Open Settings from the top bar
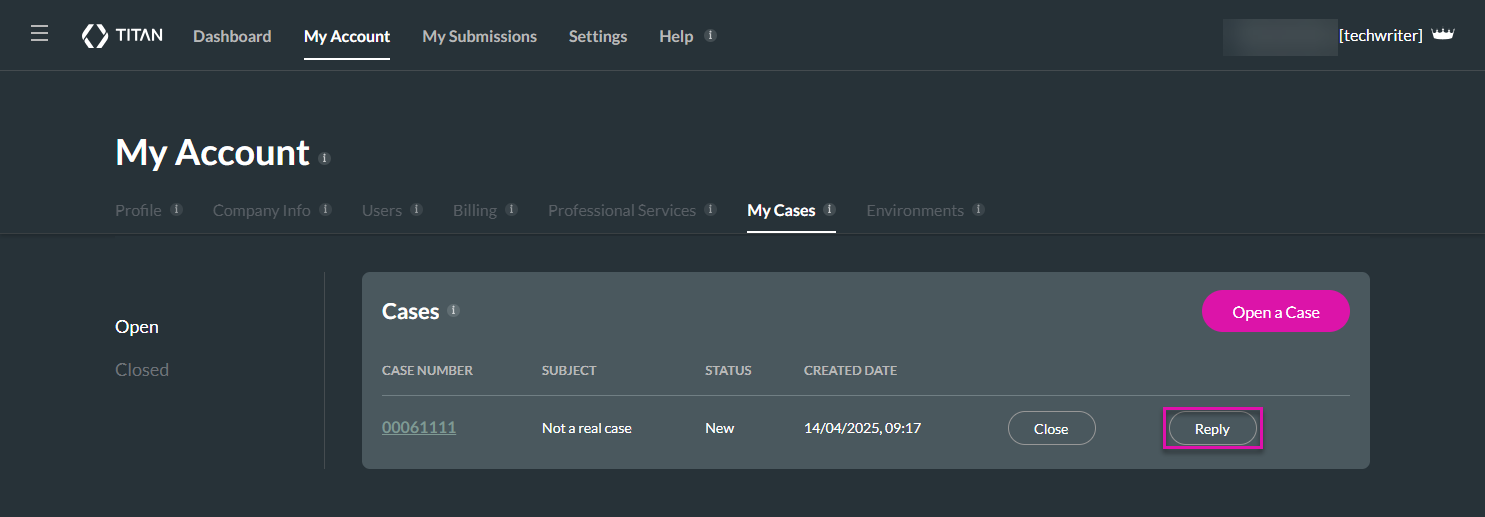 597,36
